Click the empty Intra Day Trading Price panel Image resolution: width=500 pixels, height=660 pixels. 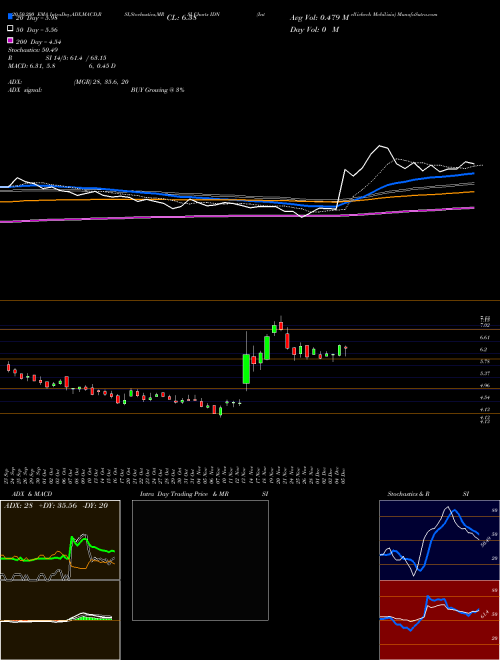coord(200,560)
